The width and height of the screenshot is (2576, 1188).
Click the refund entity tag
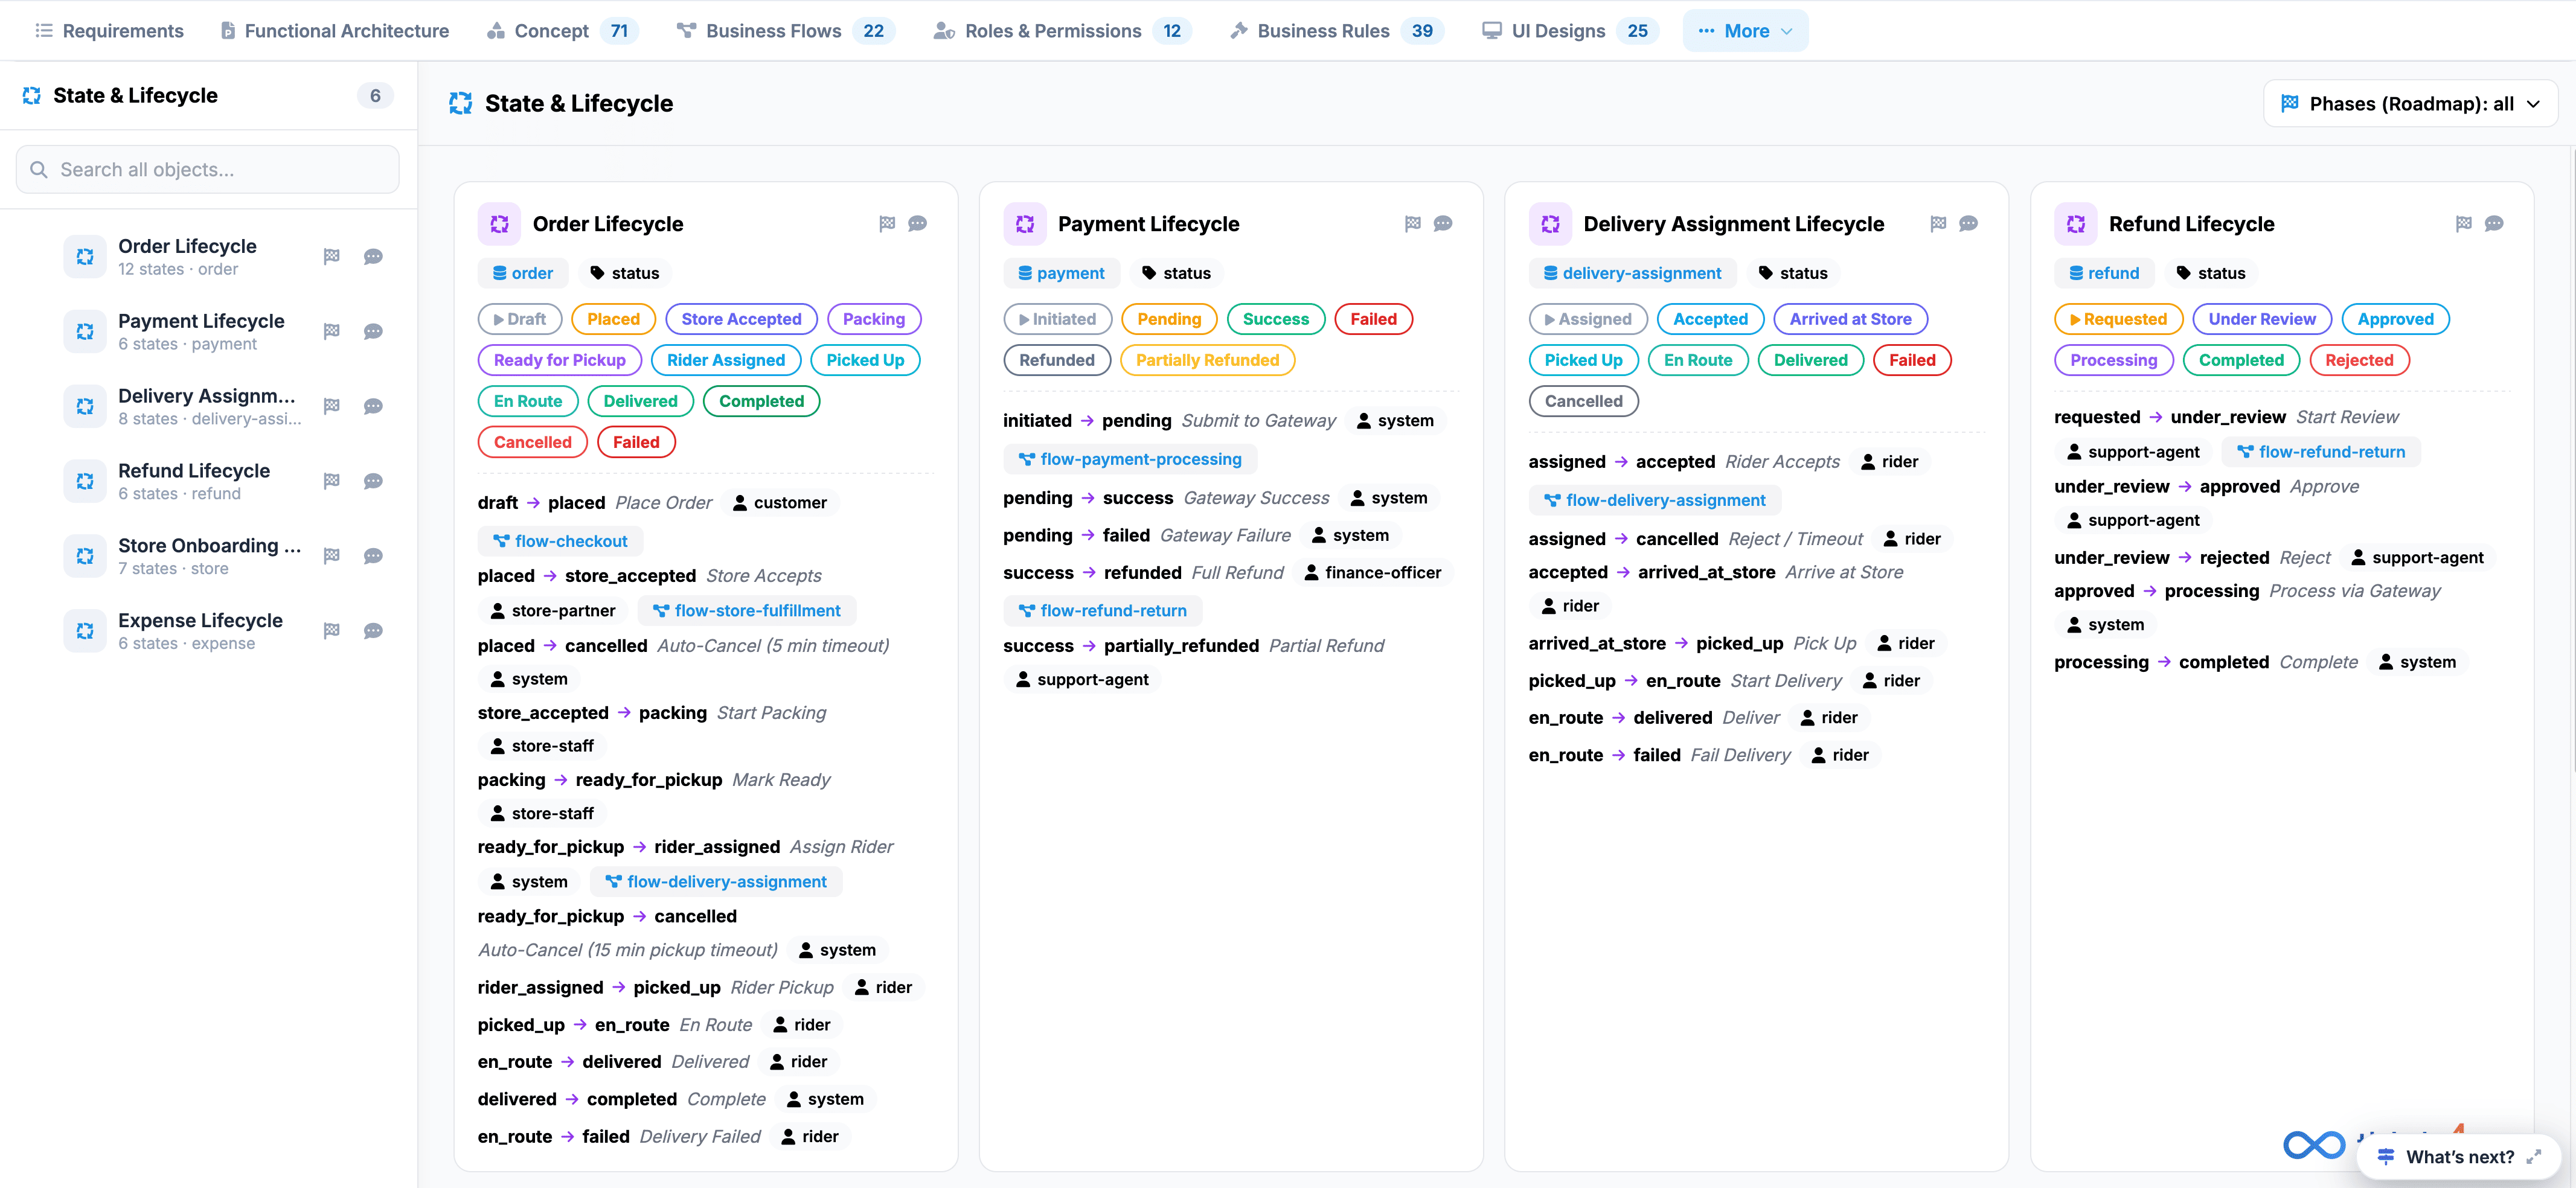2105,273
